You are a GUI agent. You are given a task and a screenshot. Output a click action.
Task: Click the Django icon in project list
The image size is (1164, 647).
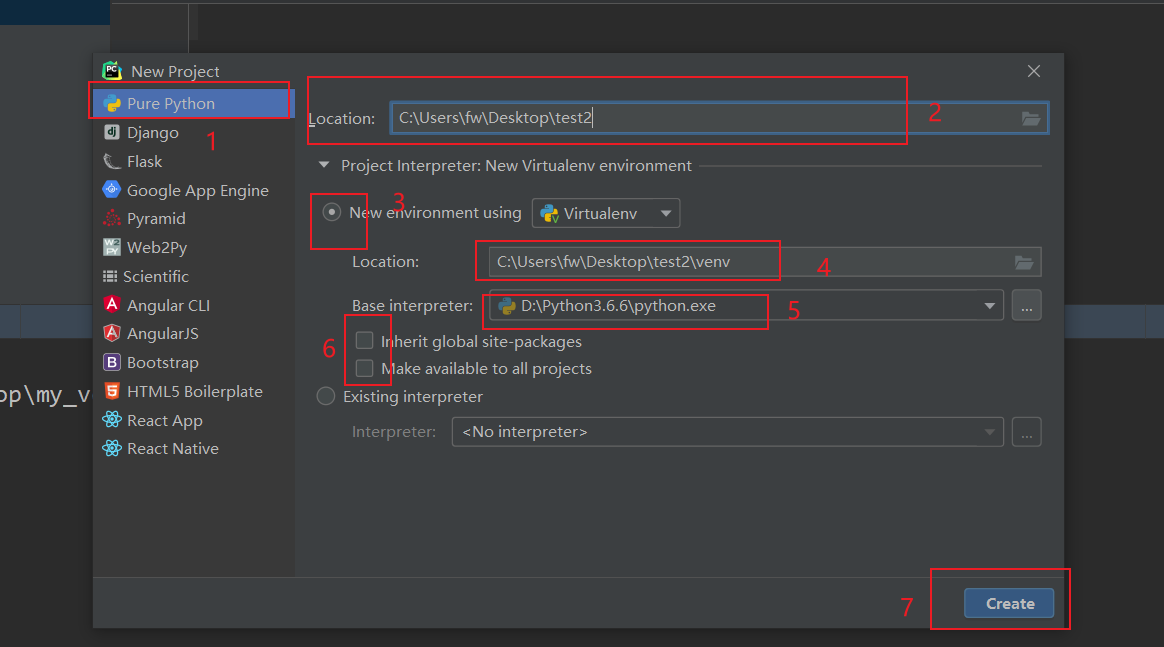point(111,132)
